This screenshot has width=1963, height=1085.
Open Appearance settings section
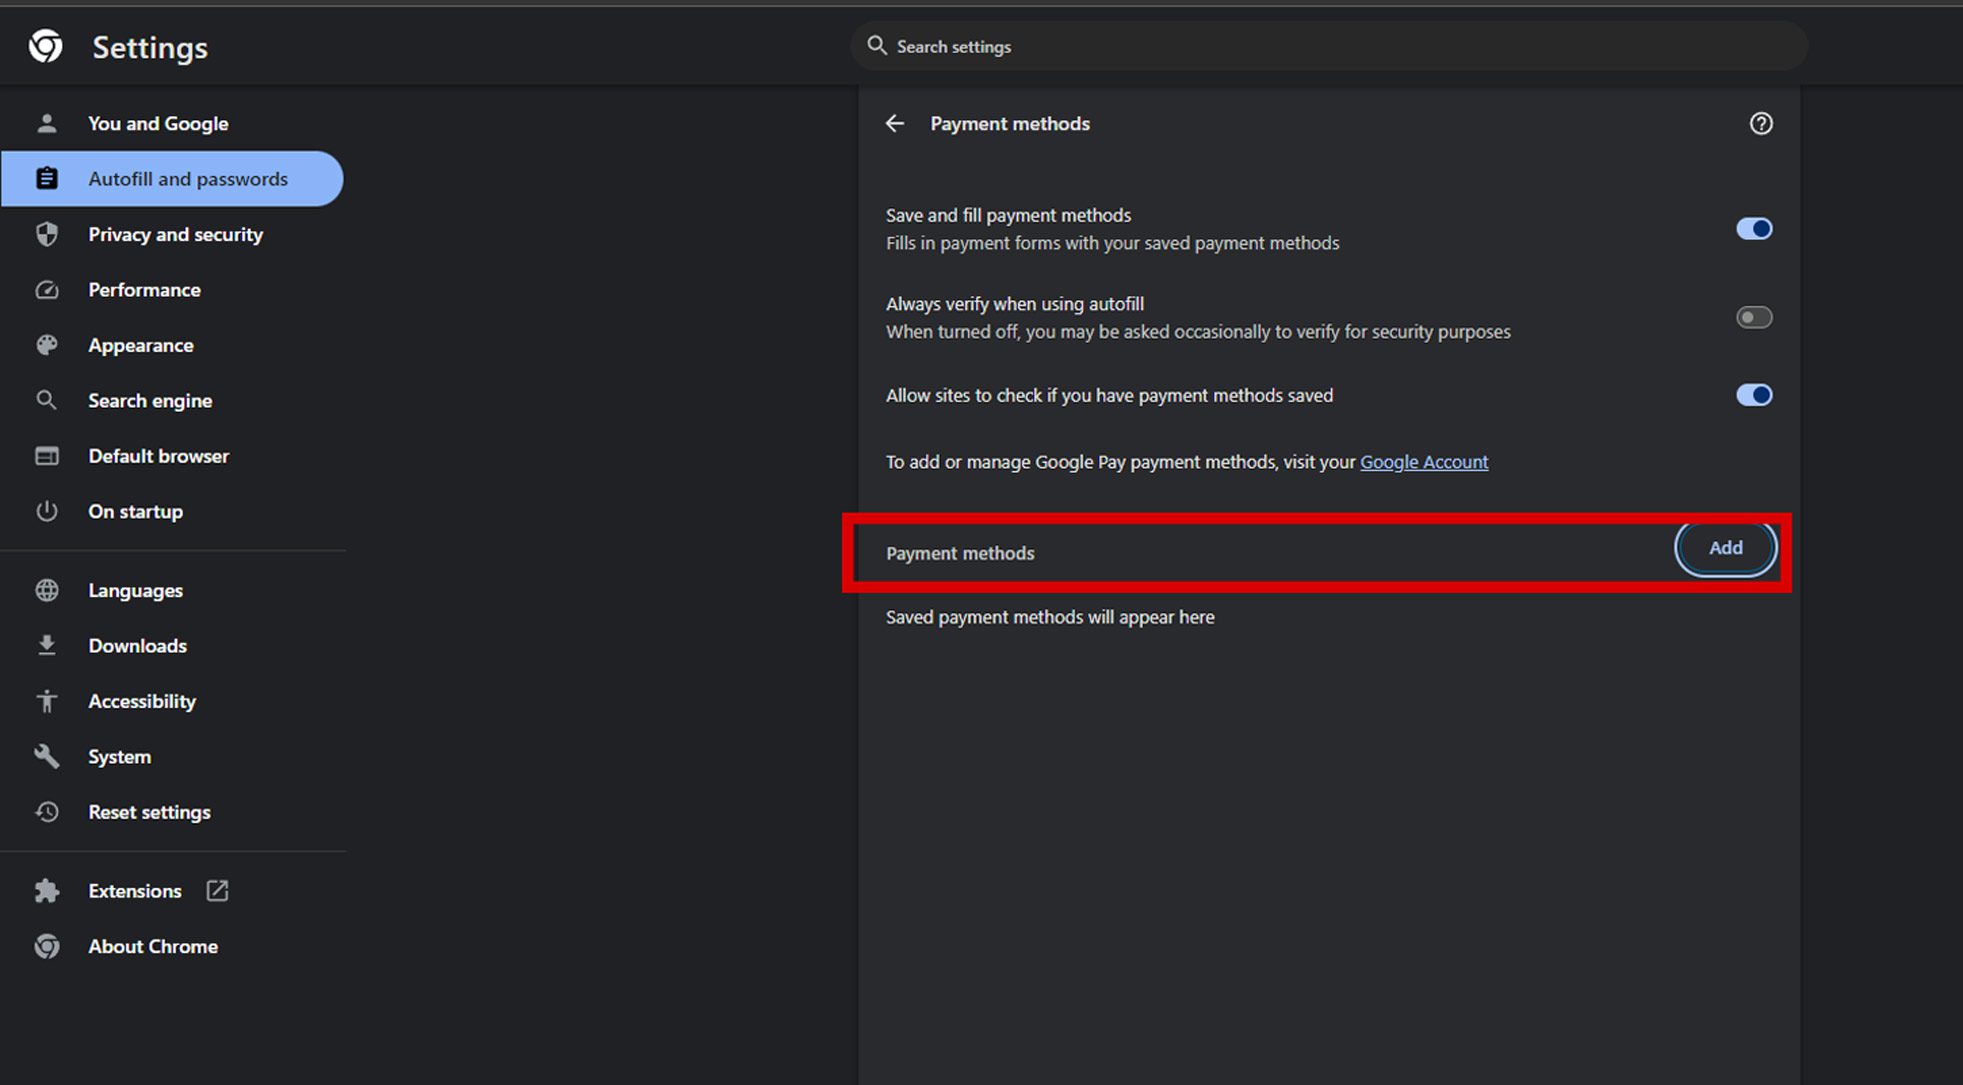click(139, 345)
